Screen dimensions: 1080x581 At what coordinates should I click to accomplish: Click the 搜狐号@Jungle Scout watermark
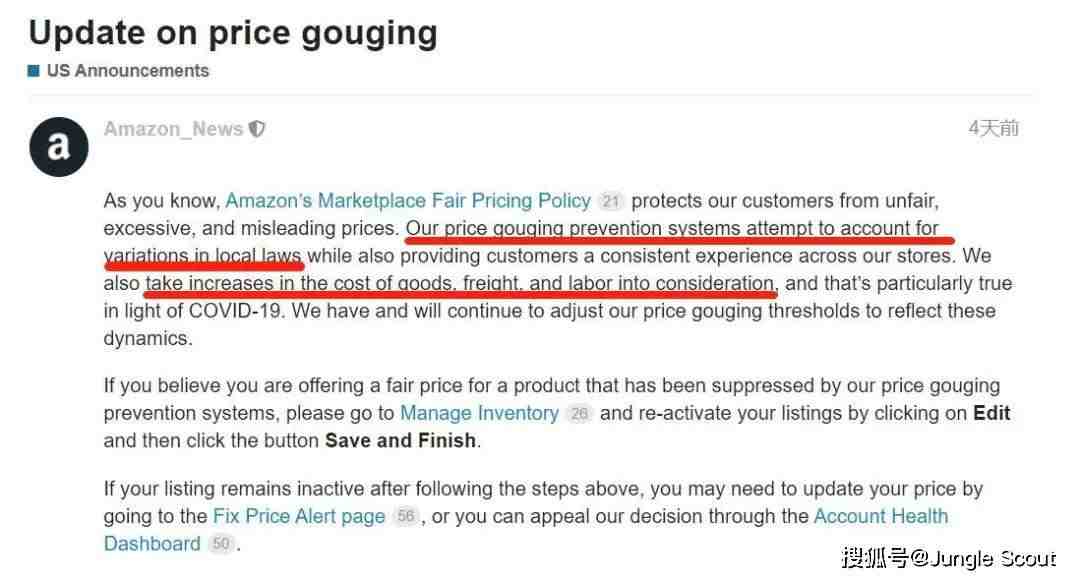948,558
